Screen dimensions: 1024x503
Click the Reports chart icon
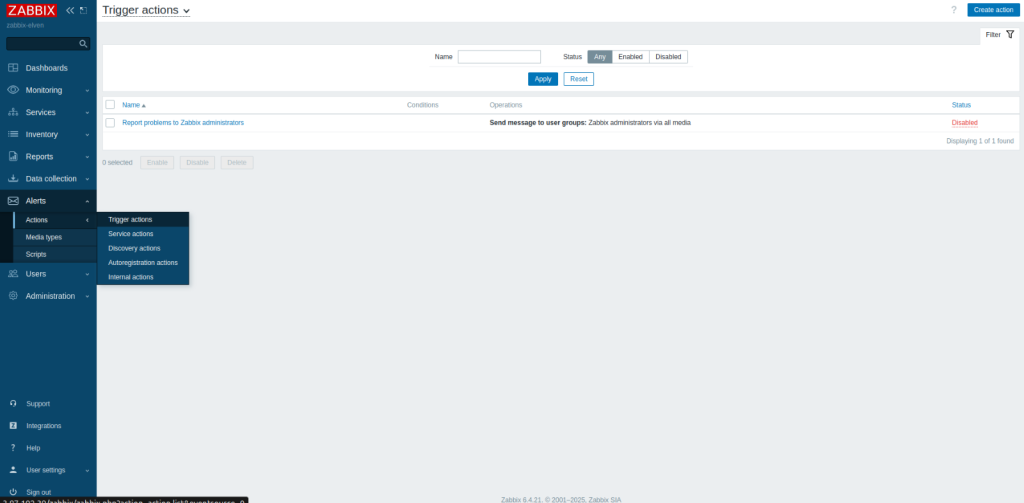[x=13, y=157]
